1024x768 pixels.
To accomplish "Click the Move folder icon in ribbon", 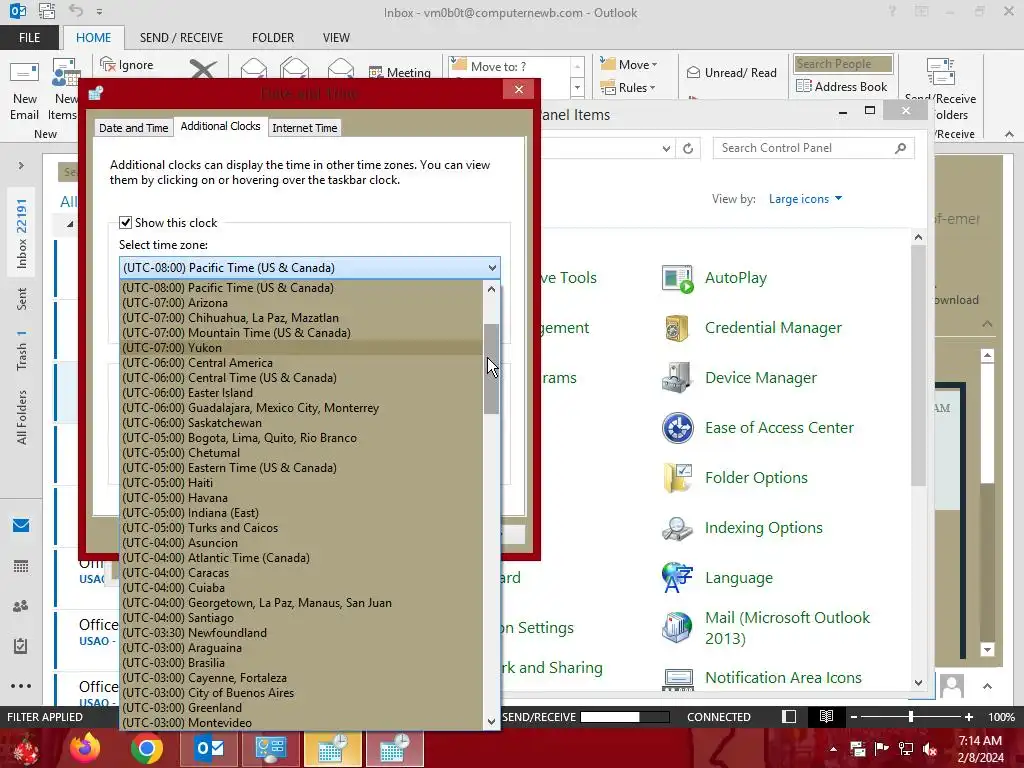I will 608,64.
